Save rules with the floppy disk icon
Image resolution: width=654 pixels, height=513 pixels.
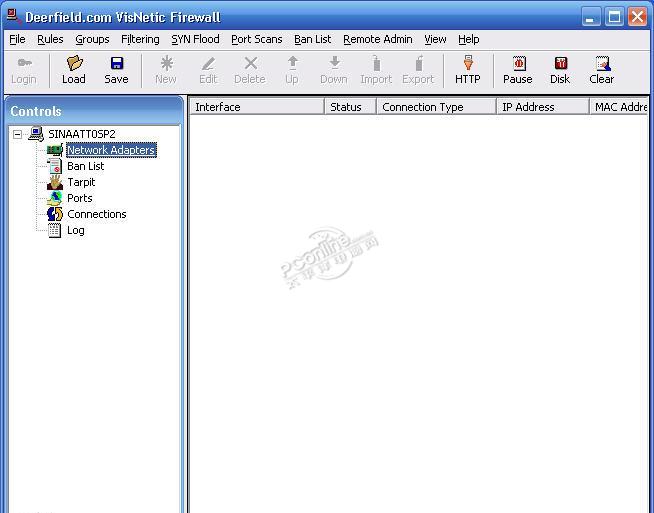point(116,63)
